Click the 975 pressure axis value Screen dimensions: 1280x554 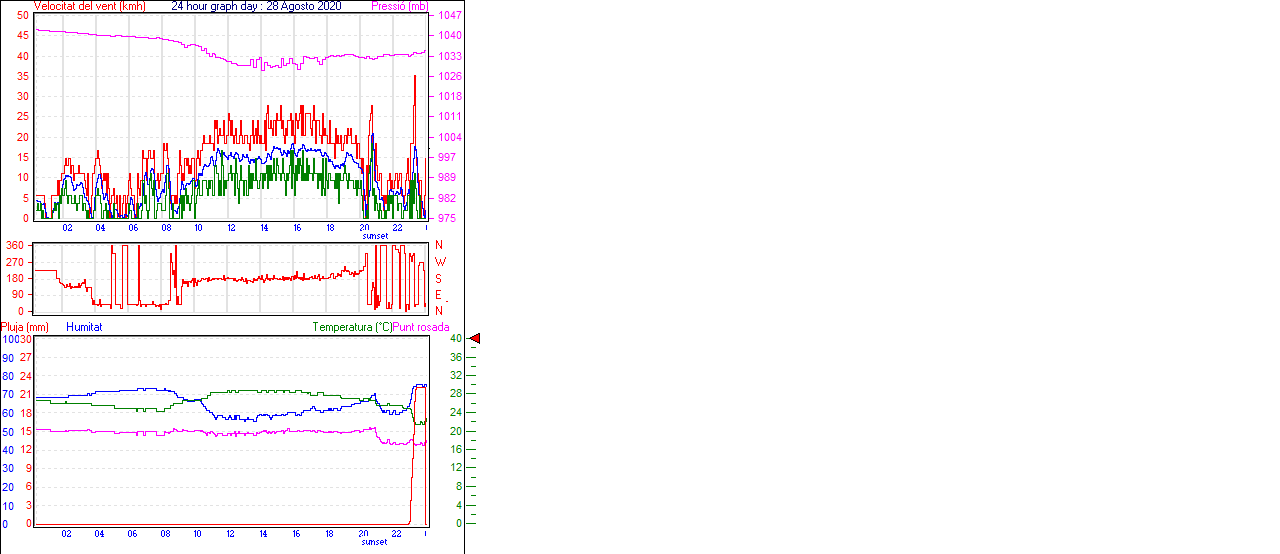tap(446, 218)
